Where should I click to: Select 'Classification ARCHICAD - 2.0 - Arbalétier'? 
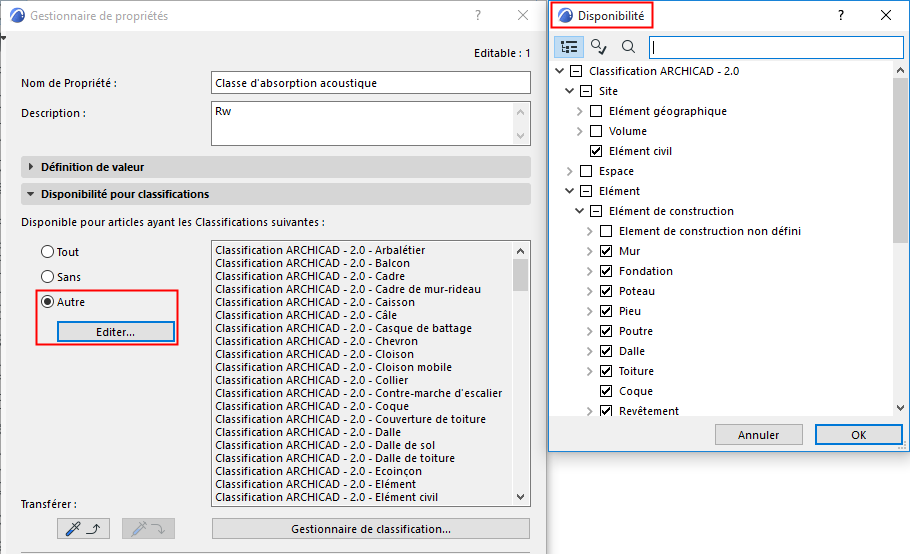click(x=320, y=250)
